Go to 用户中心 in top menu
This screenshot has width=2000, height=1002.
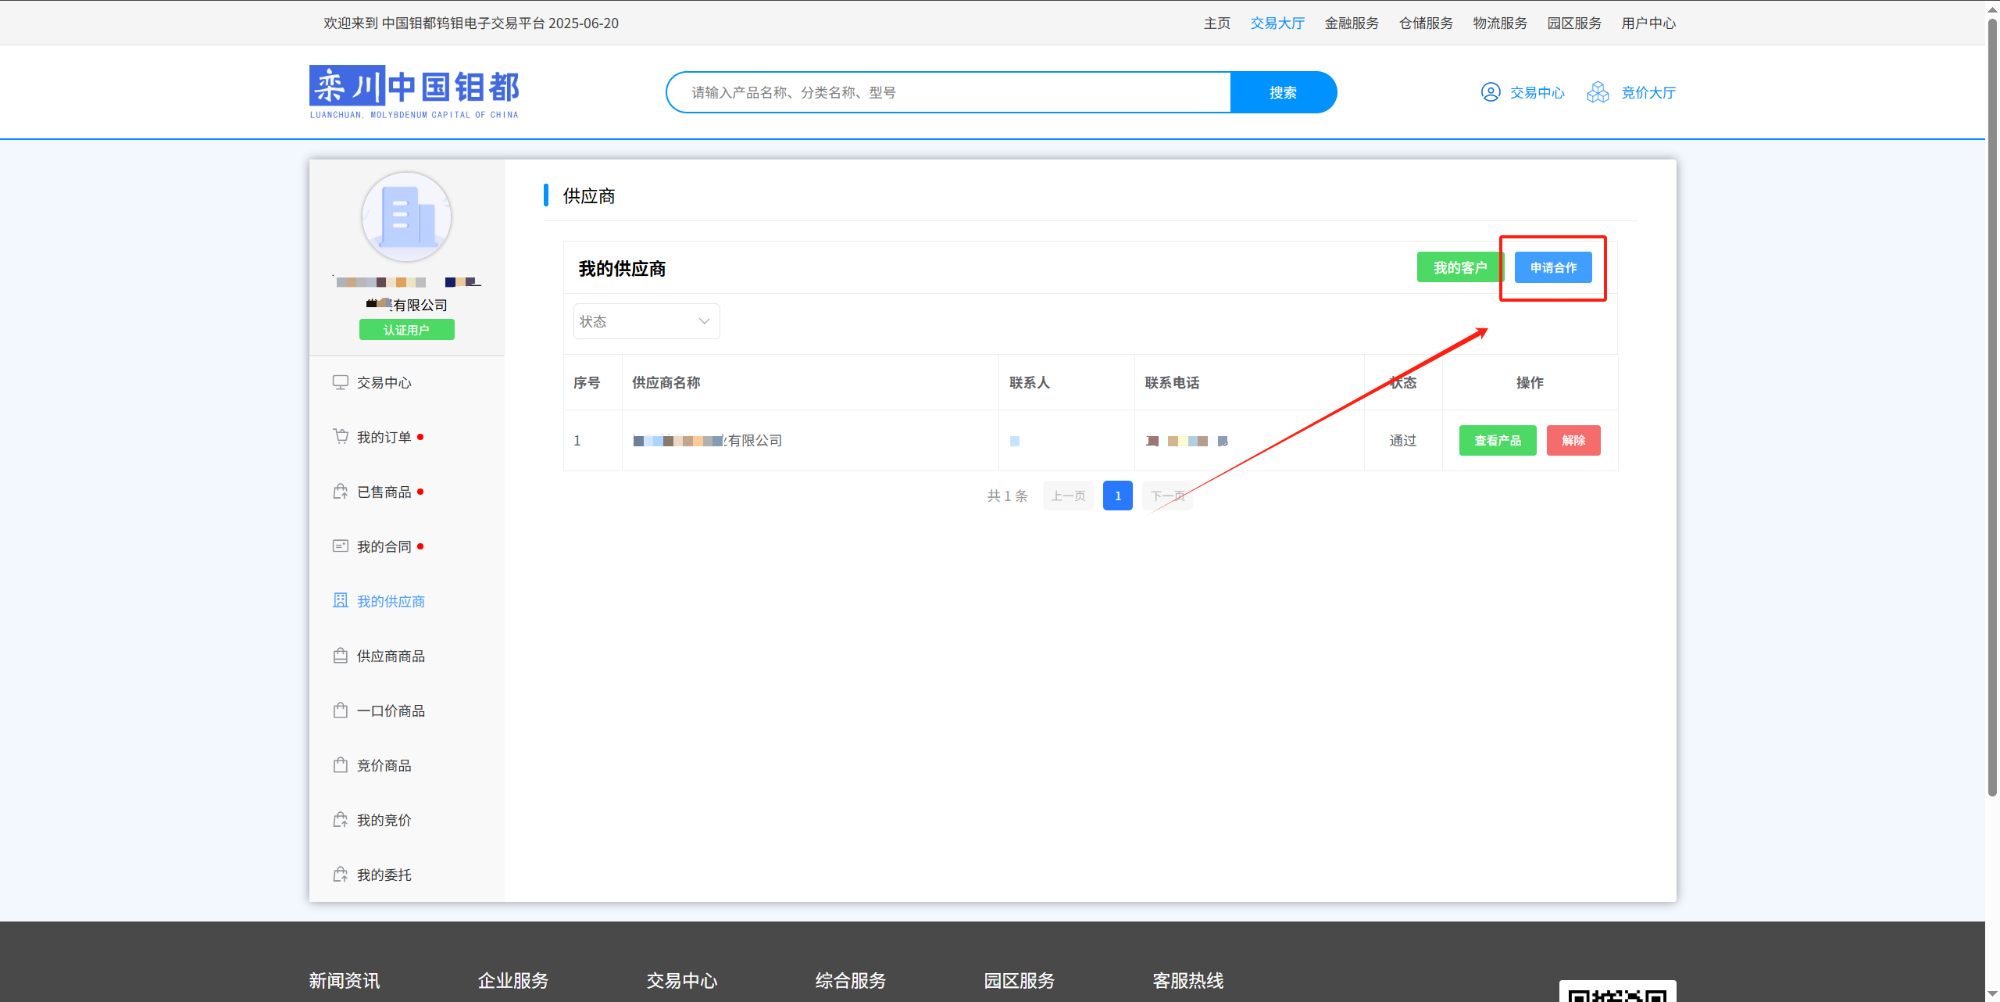tap(1648, 23)
